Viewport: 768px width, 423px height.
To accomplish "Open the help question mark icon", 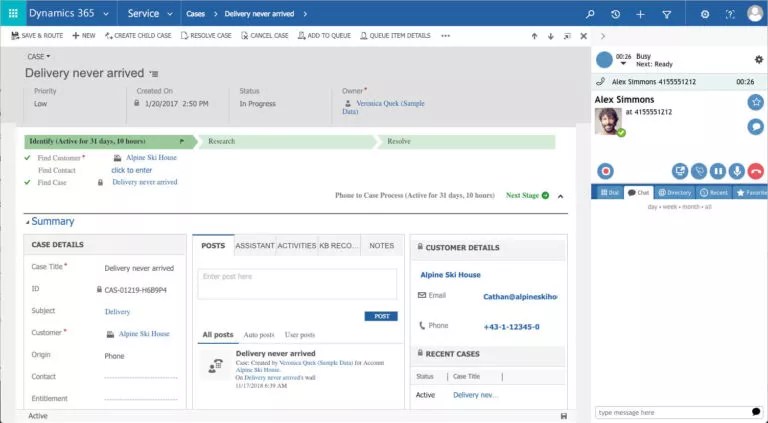I will click(x=730, y=14).
